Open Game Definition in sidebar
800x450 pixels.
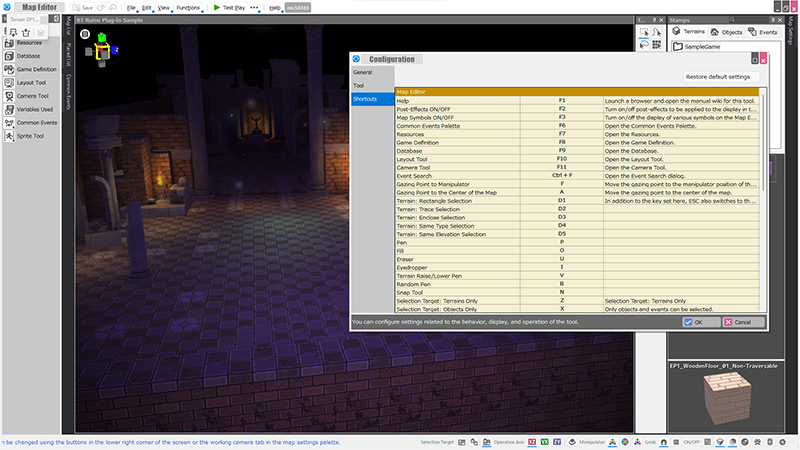click(31, 69)
